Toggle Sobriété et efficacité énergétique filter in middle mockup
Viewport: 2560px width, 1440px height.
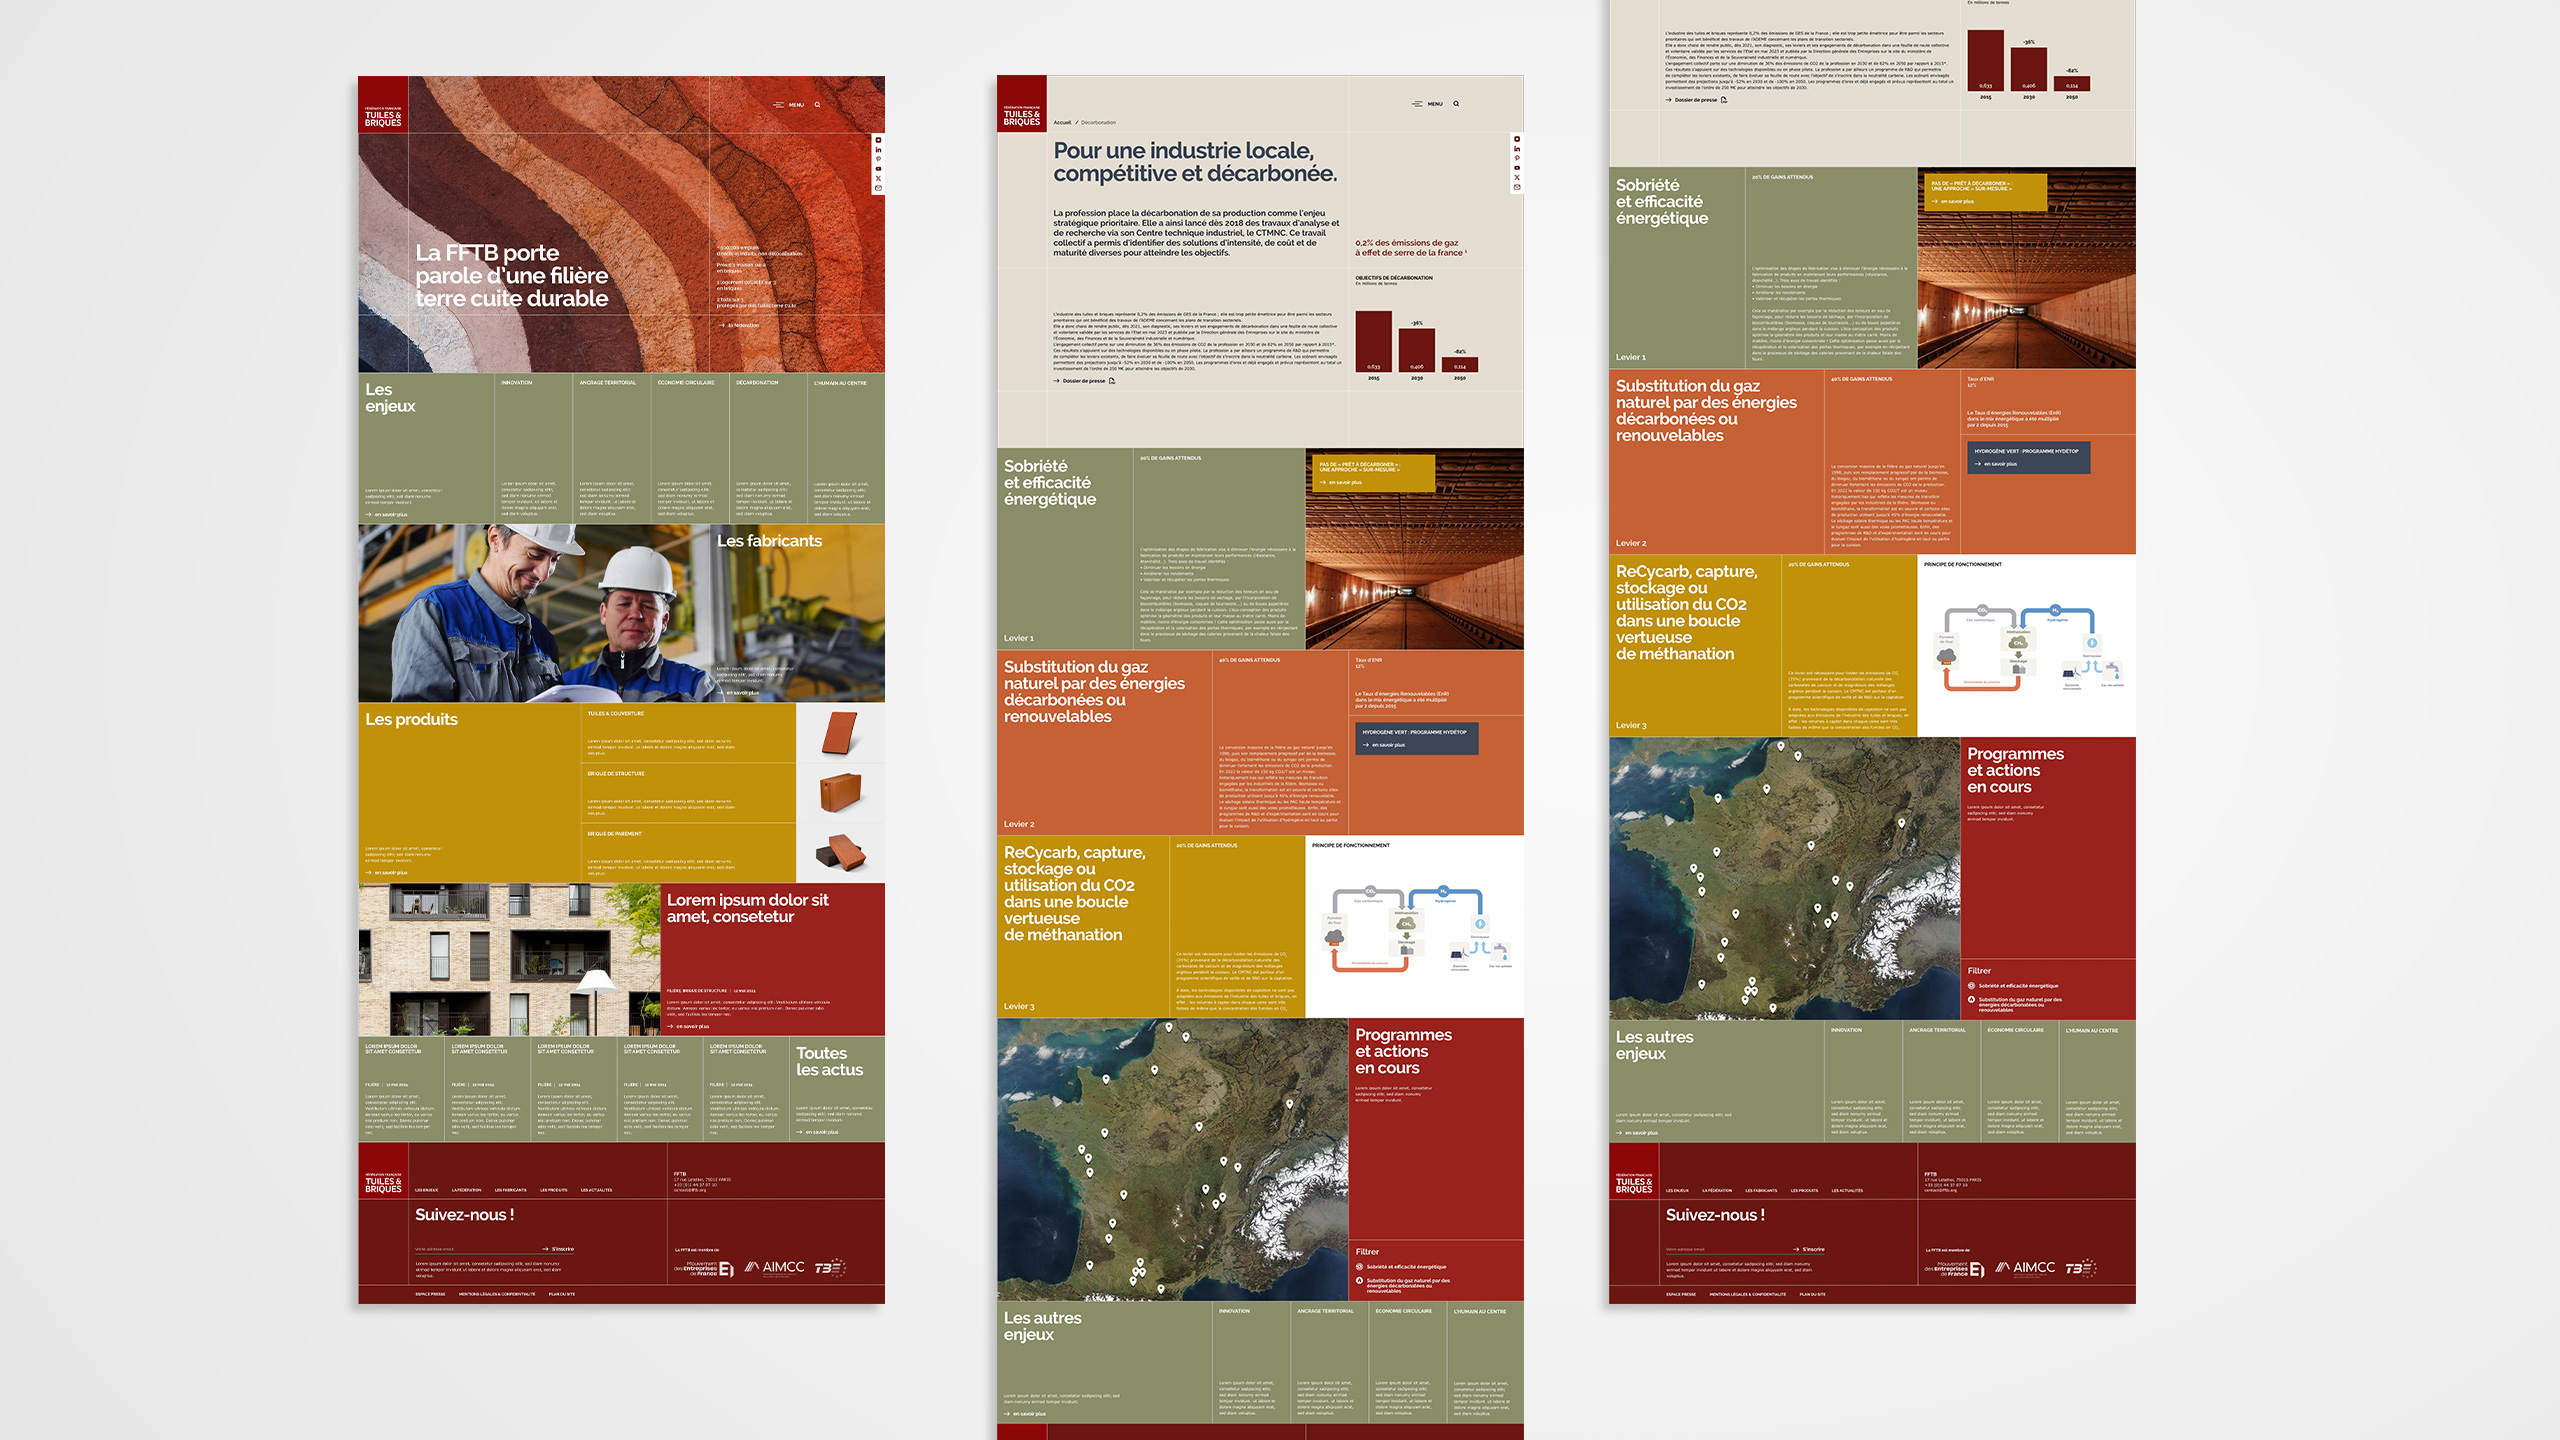1359,1267
